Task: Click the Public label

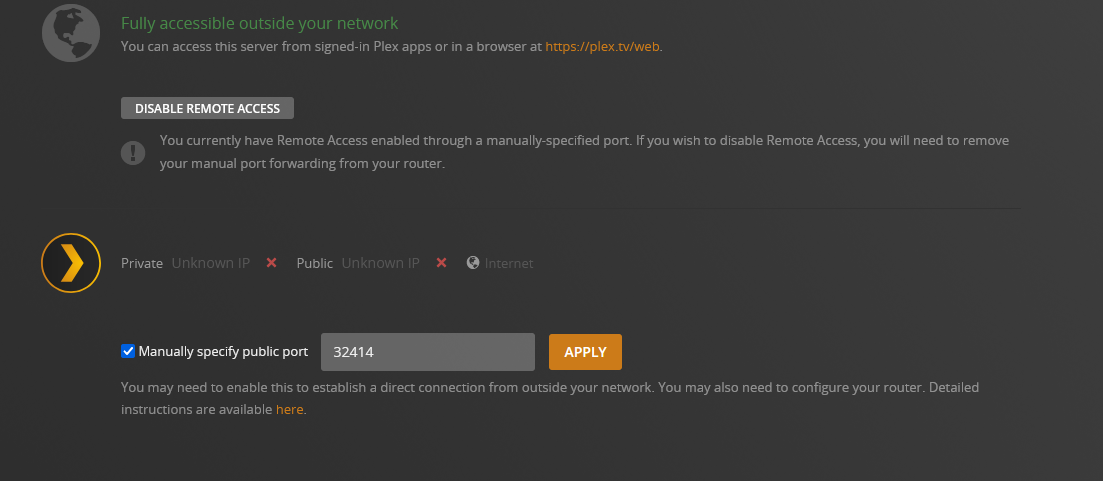Action: 314,263
